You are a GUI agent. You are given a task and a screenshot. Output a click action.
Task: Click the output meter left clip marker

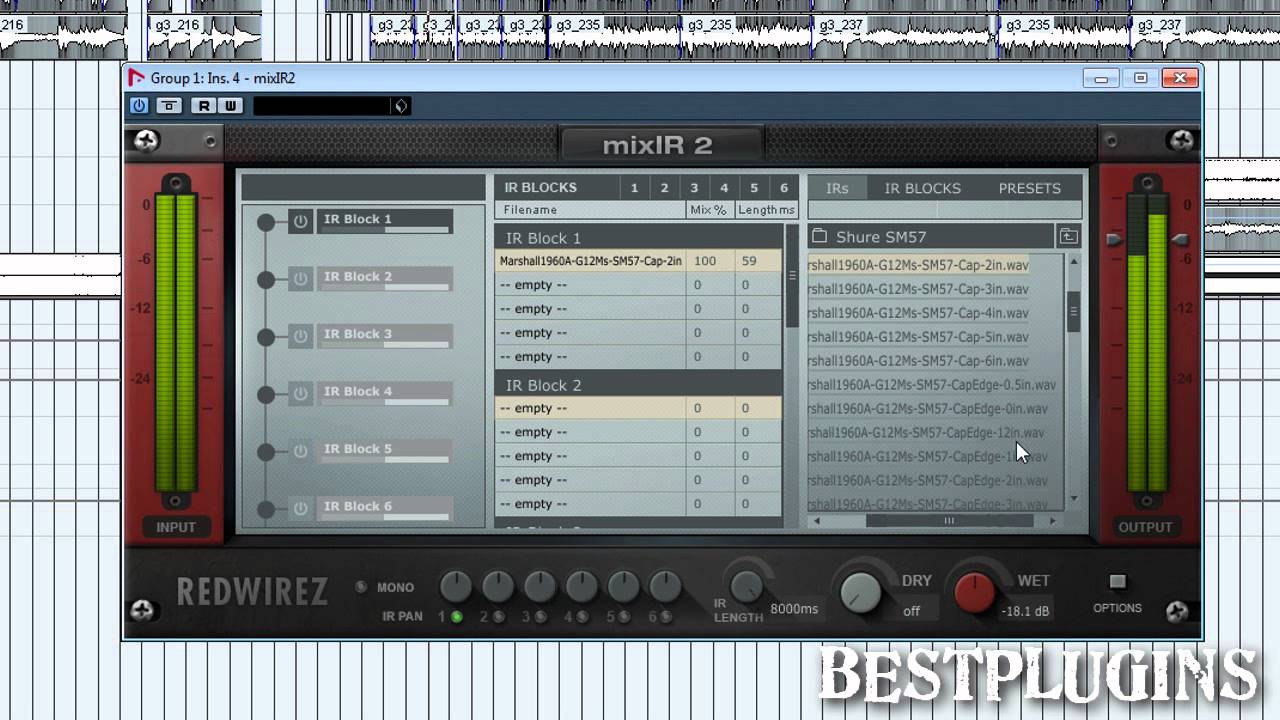point(1114,239)
